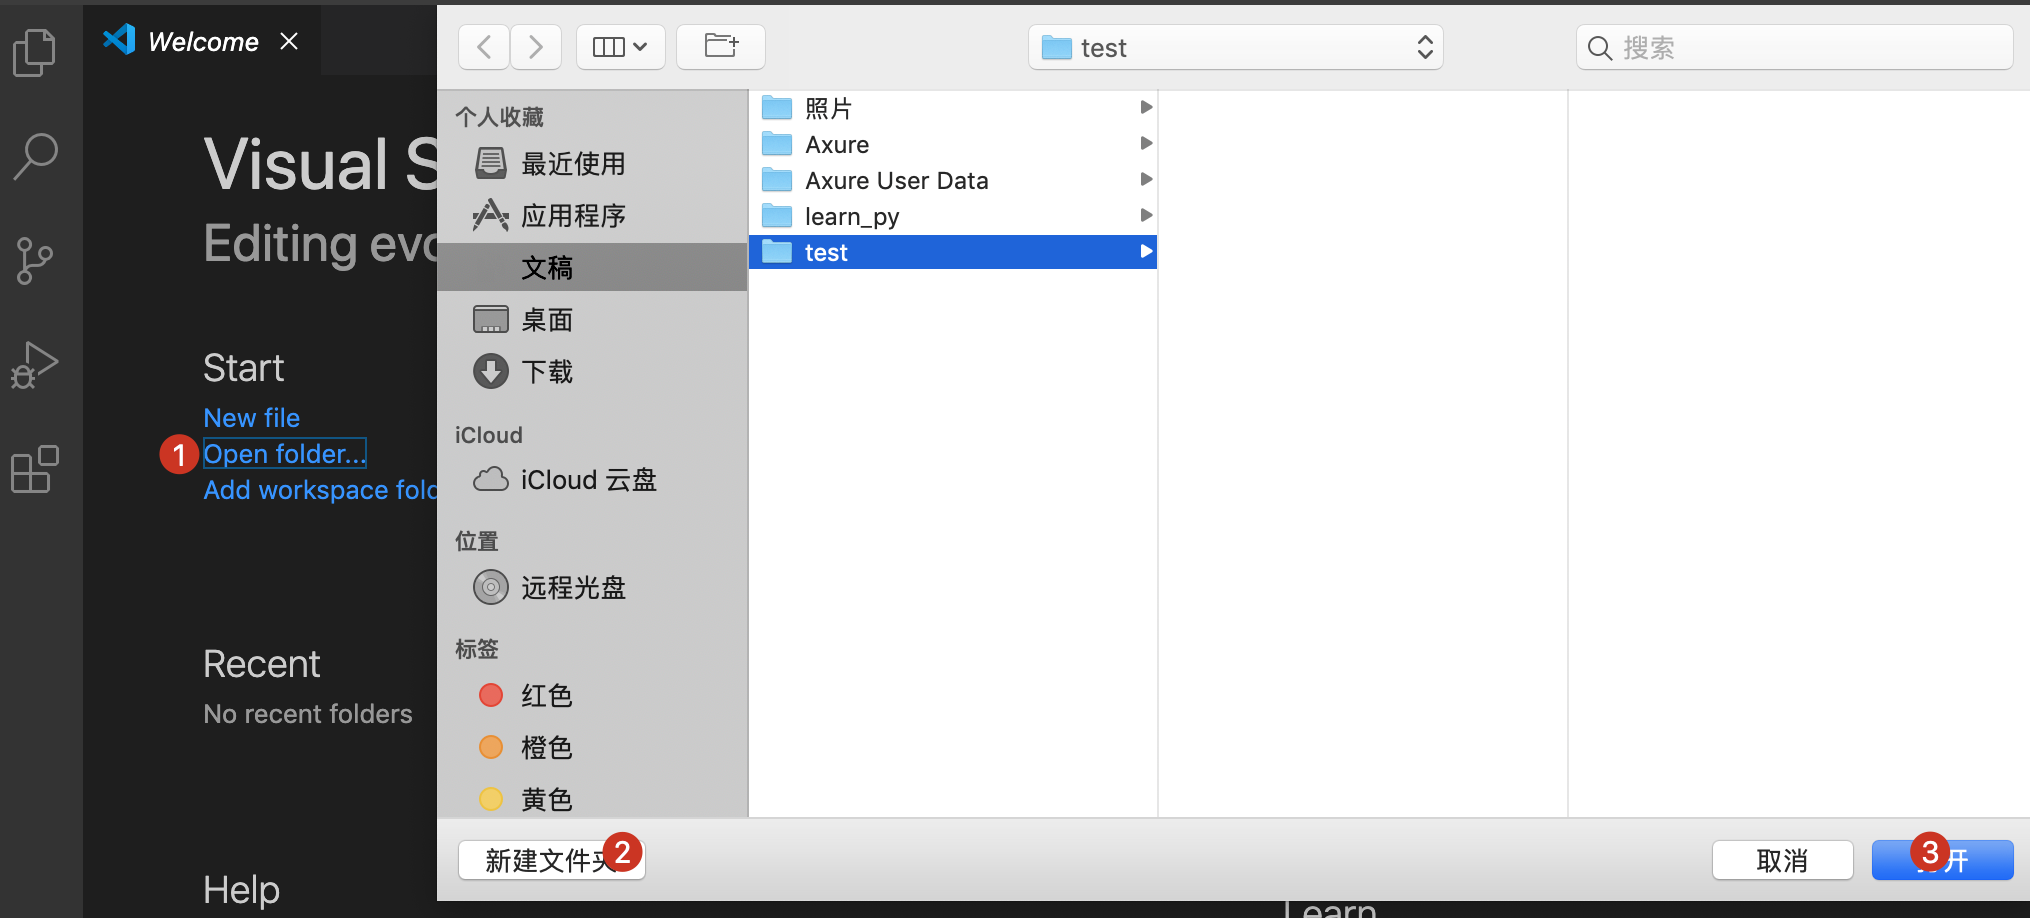Click the Open folder... link
This screenshot has height=918, width=2030.
[x=285, y=454]
